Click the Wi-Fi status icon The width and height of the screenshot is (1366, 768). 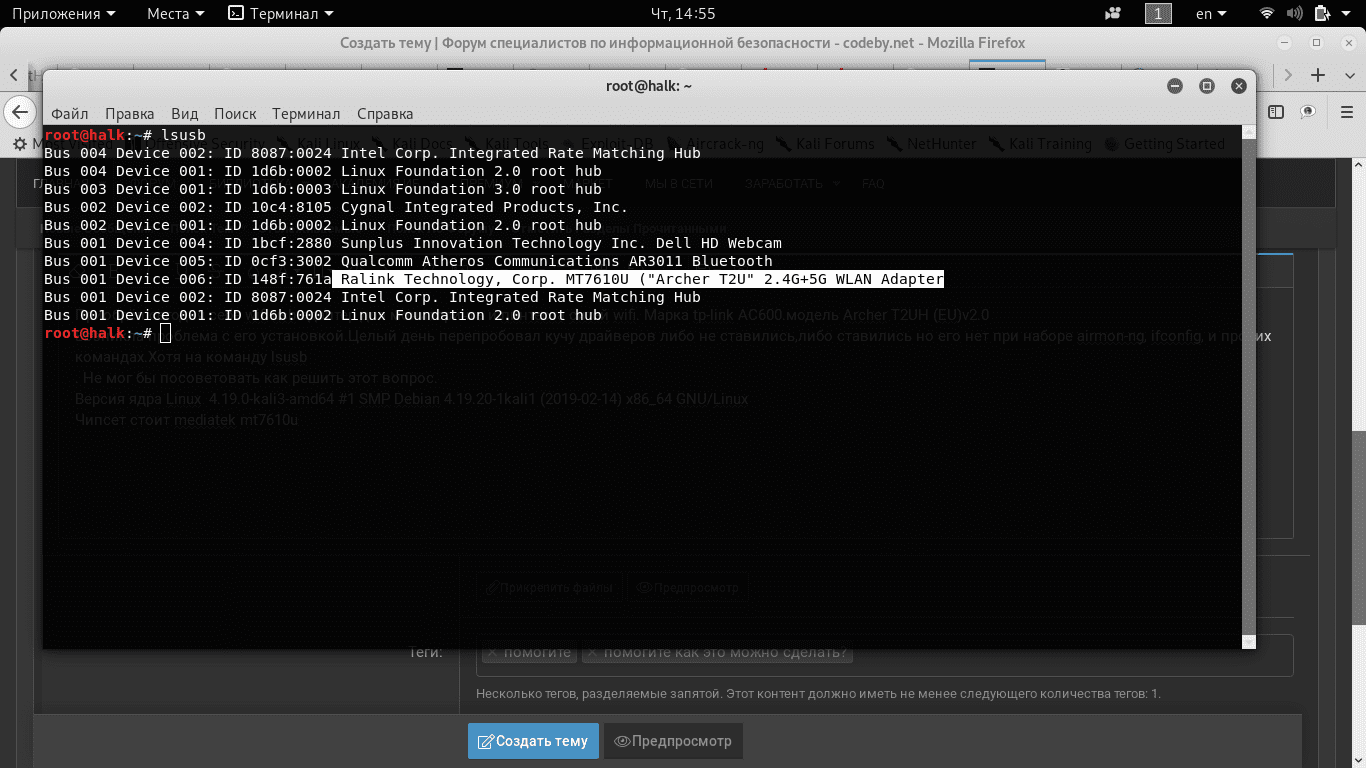click(x=1267, y=13)
